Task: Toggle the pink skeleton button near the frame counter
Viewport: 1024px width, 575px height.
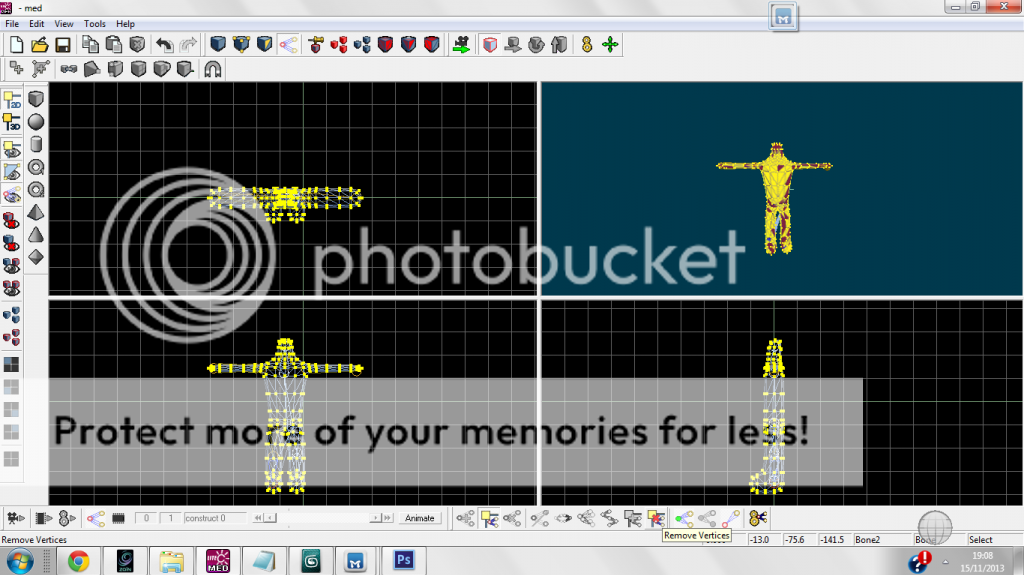Action: pos(96,518)
